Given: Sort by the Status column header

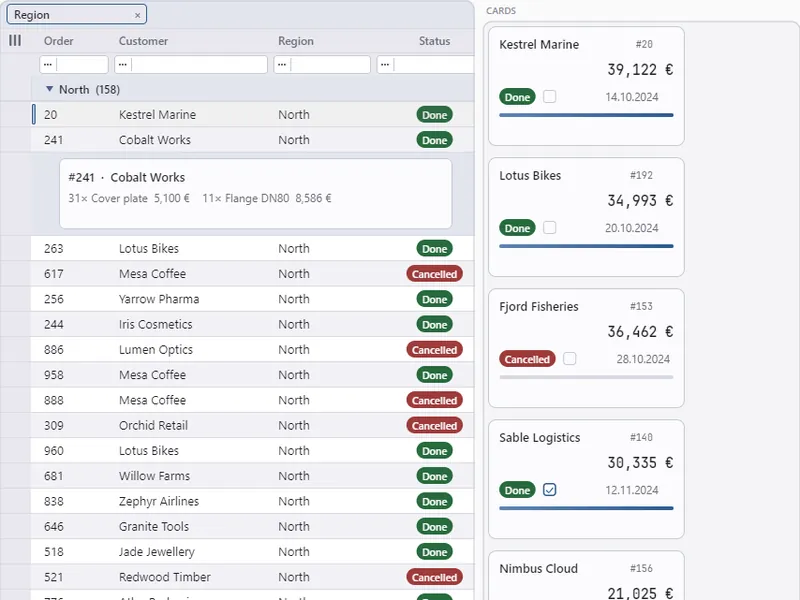Looking at the screenshot, I should 434,41.
